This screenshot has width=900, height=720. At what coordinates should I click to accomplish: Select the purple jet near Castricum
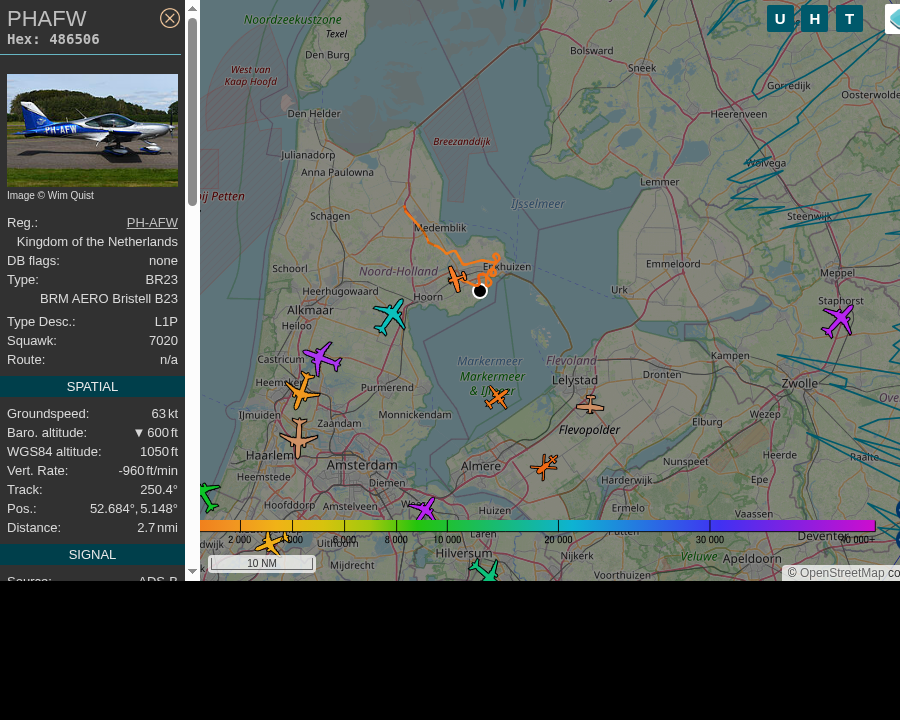[x=323, y=358]
